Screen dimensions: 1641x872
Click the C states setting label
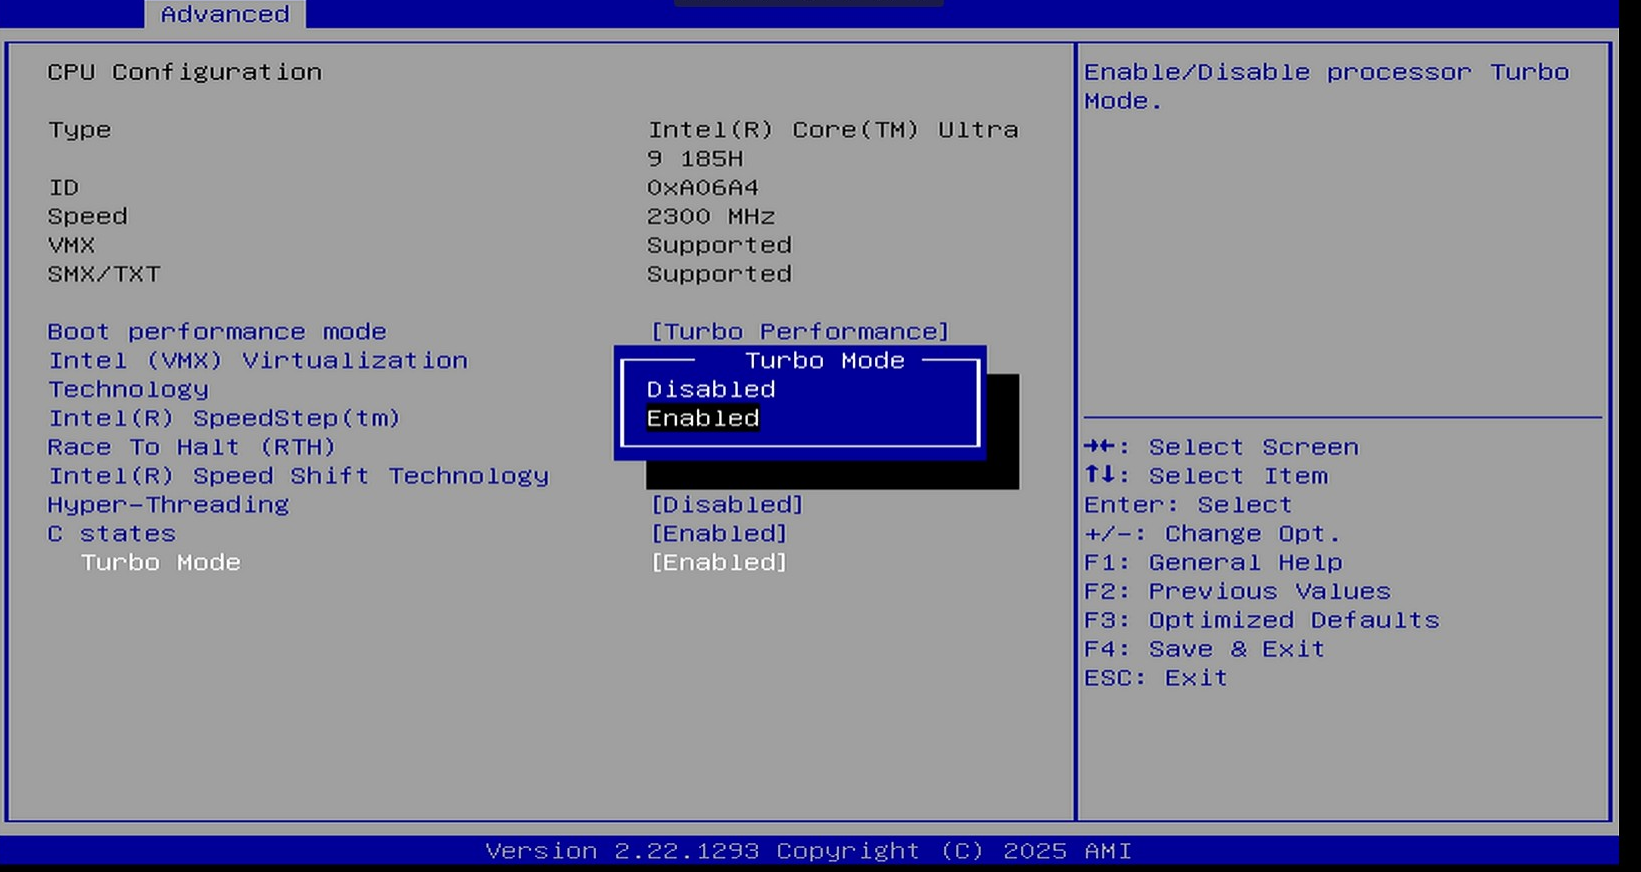pyautogui.click(x=111, y=534)
